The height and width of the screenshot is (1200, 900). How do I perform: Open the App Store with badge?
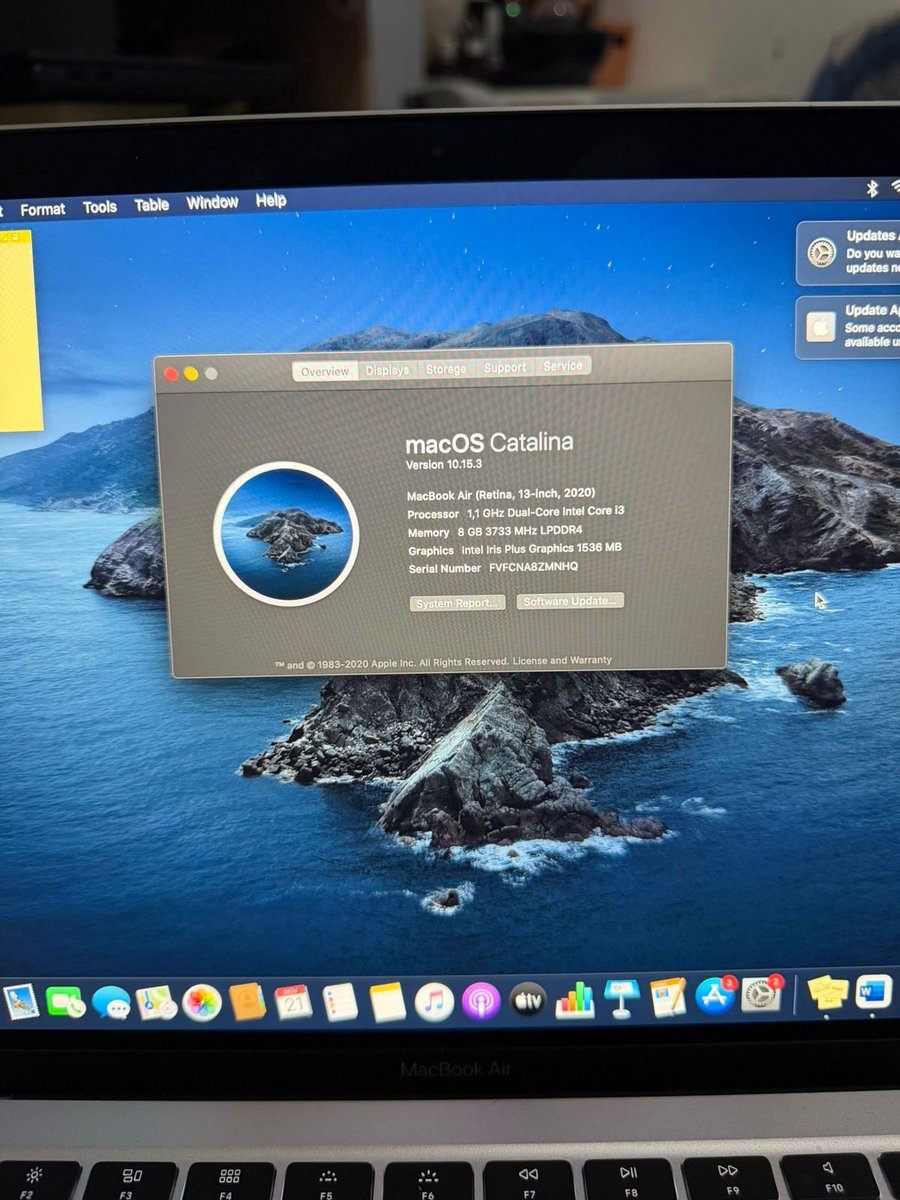point(715,996)
